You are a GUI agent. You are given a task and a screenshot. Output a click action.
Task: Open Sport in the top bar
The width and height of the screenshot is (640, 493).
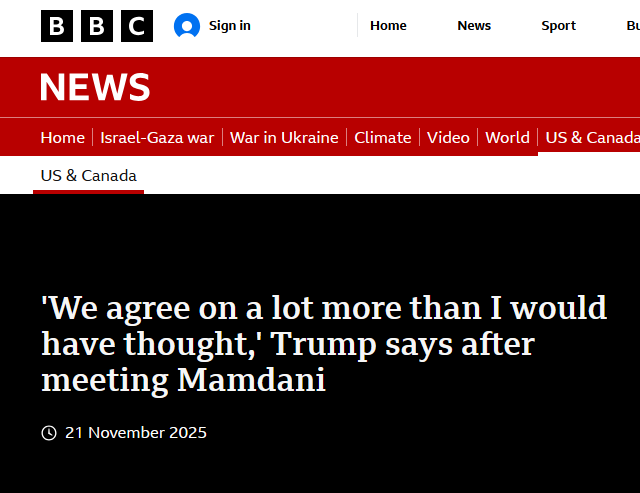558,26
